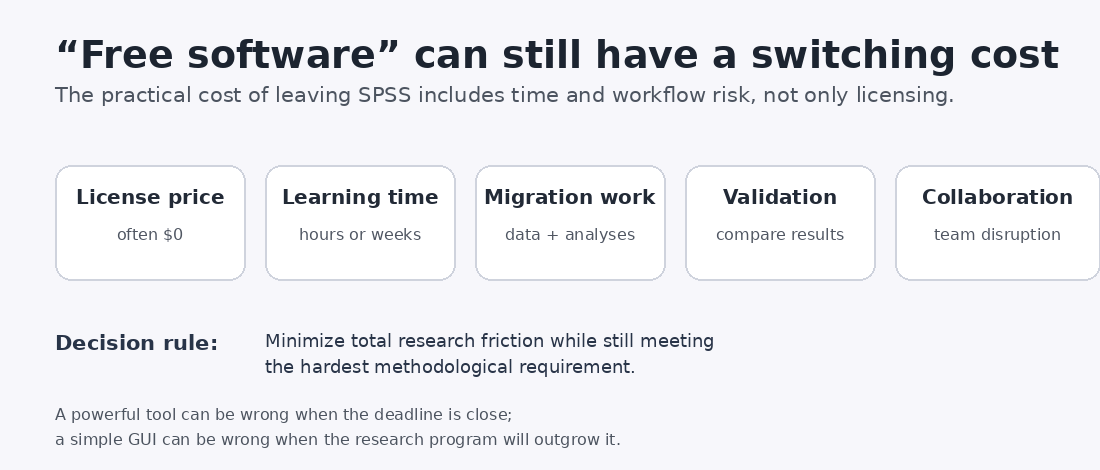Click the footnote about a simple GUI
This screenshot has height=470, width=1100.
pos(338,440)
